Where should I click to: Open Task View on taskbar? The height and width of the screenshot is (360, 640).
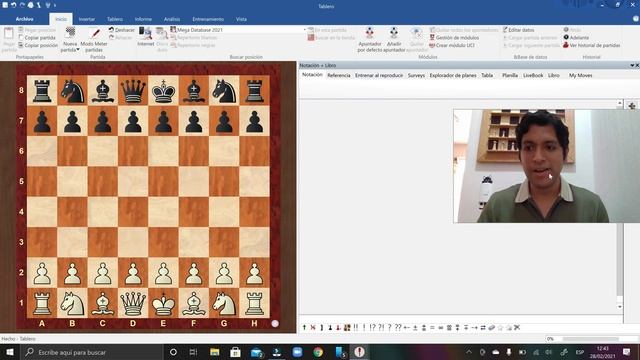pos(193,352)
